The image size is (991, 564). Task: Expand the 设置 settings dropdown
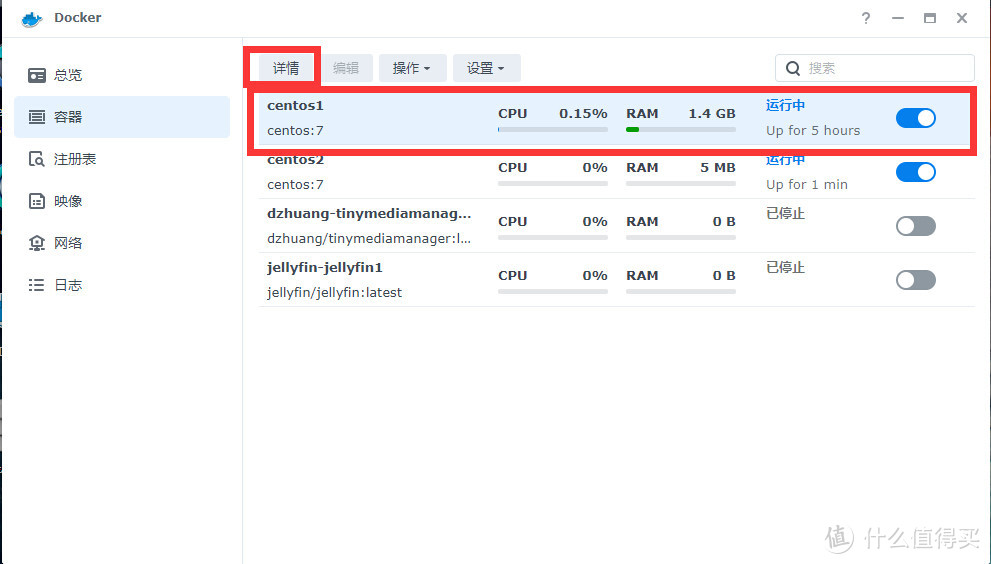point(486,68)
